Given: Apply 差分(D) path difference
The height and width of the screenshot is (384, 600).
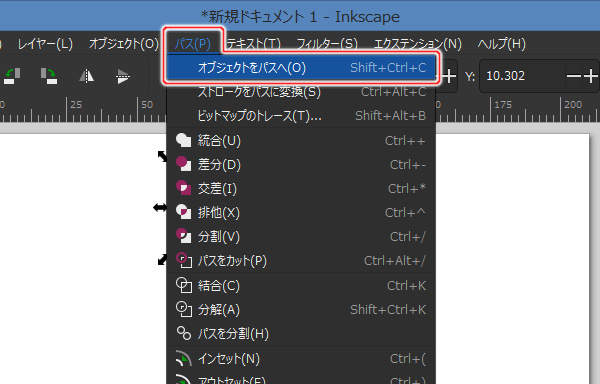Looking at the screenshot, I should [301, 165].
